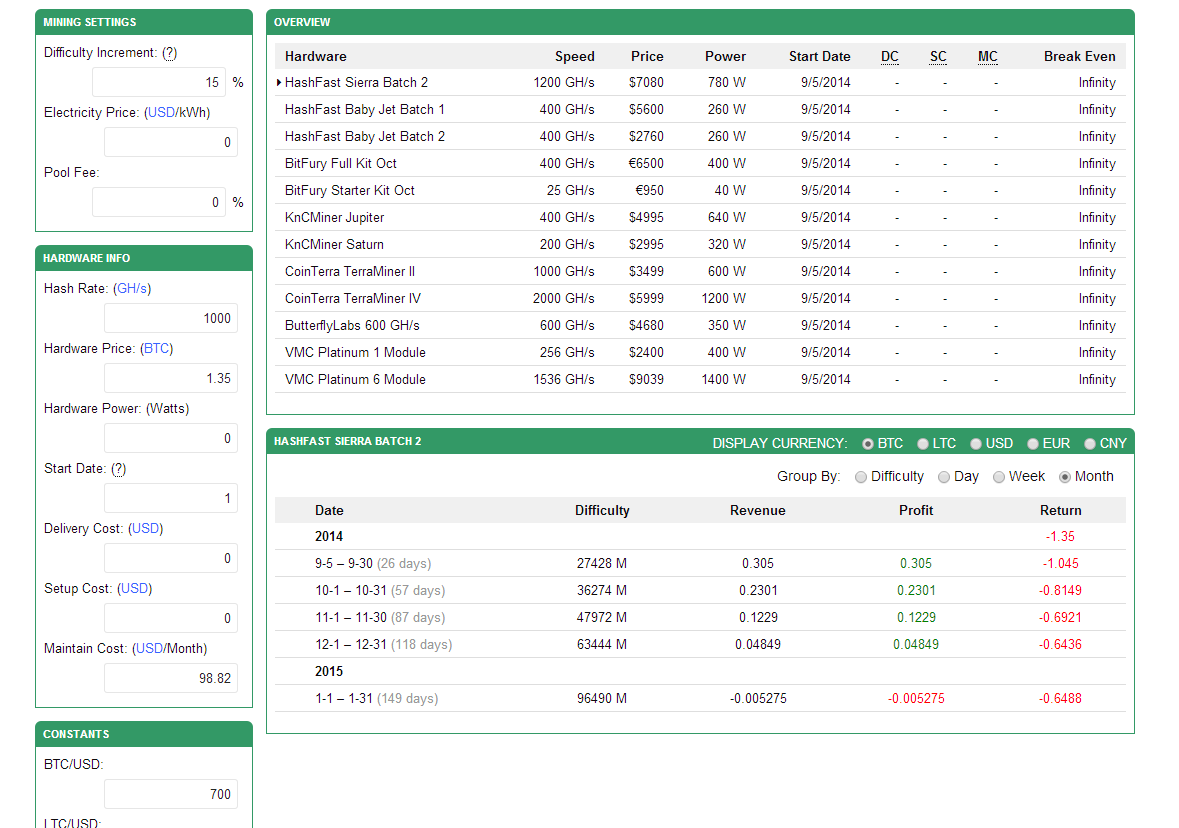Select LTC display currency radio button
1179x828 pixels.
pos(923,444)
